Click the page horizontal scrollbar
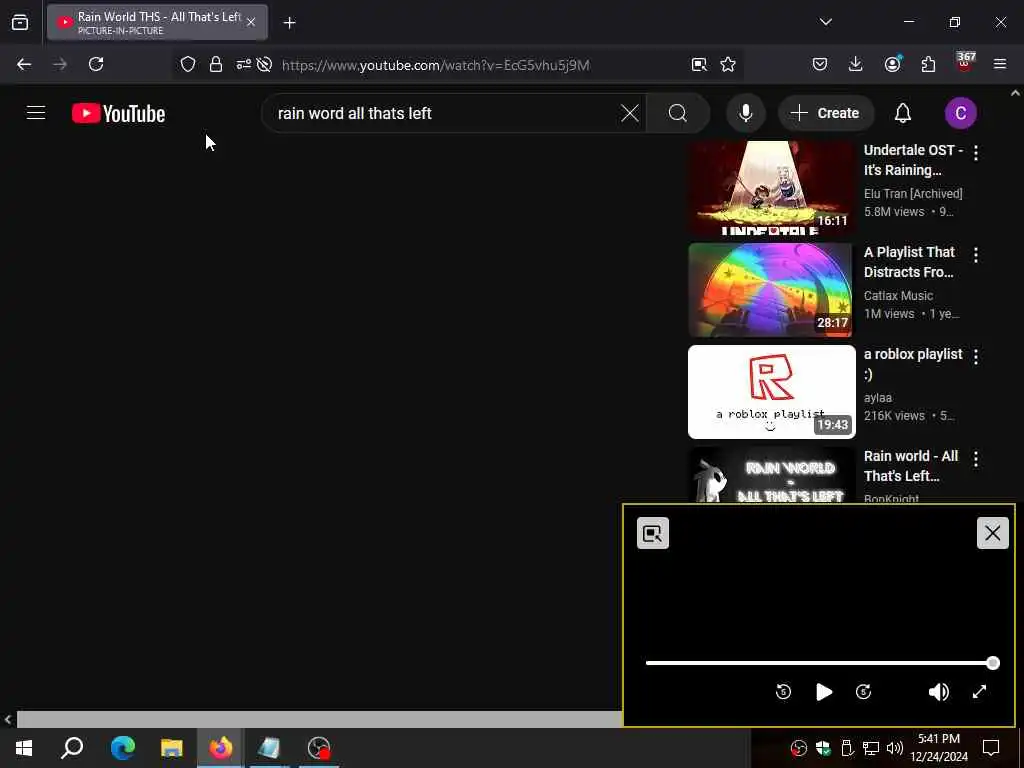 tap(320, 719)
